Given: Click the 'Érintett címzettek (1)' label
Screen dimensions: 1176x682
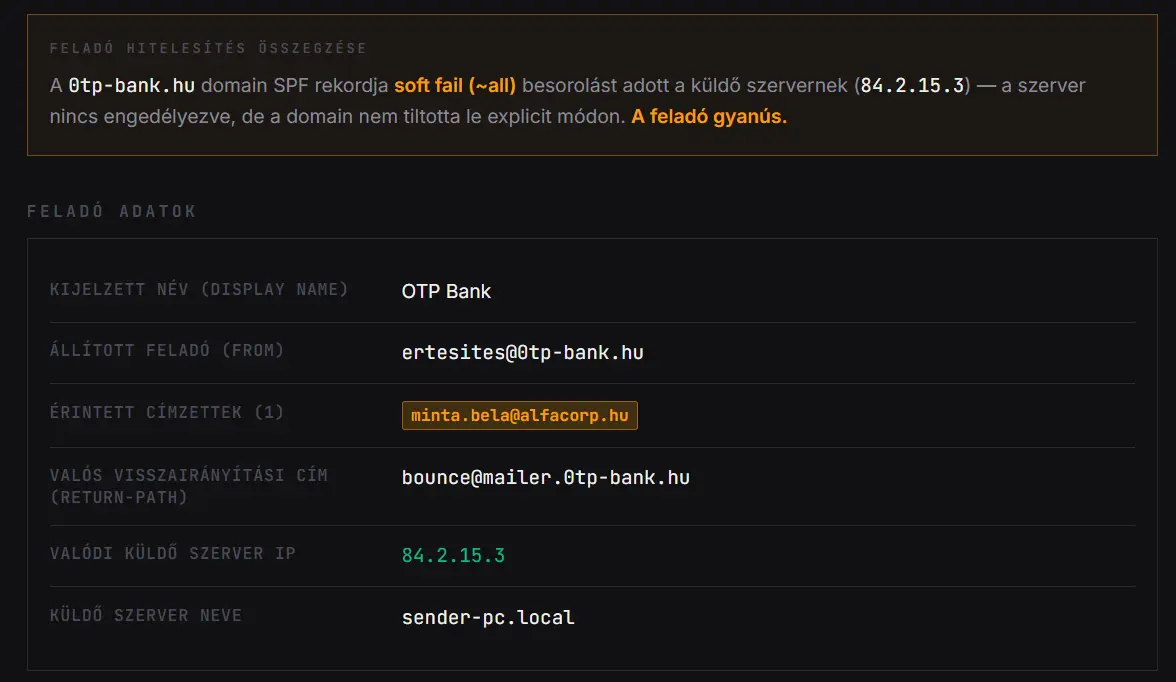Looking at the screenshot, I should [167, 412].
